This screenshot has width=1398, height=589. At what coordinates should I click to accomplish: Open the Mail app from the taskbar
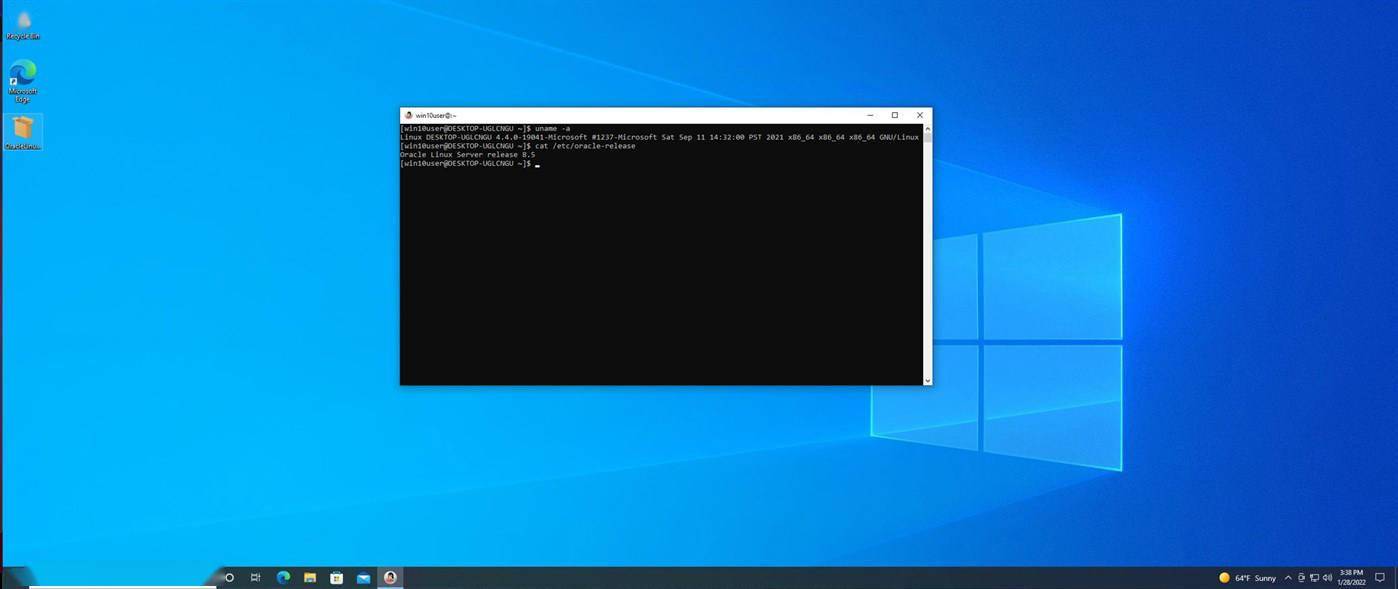(x=364, y=577)
